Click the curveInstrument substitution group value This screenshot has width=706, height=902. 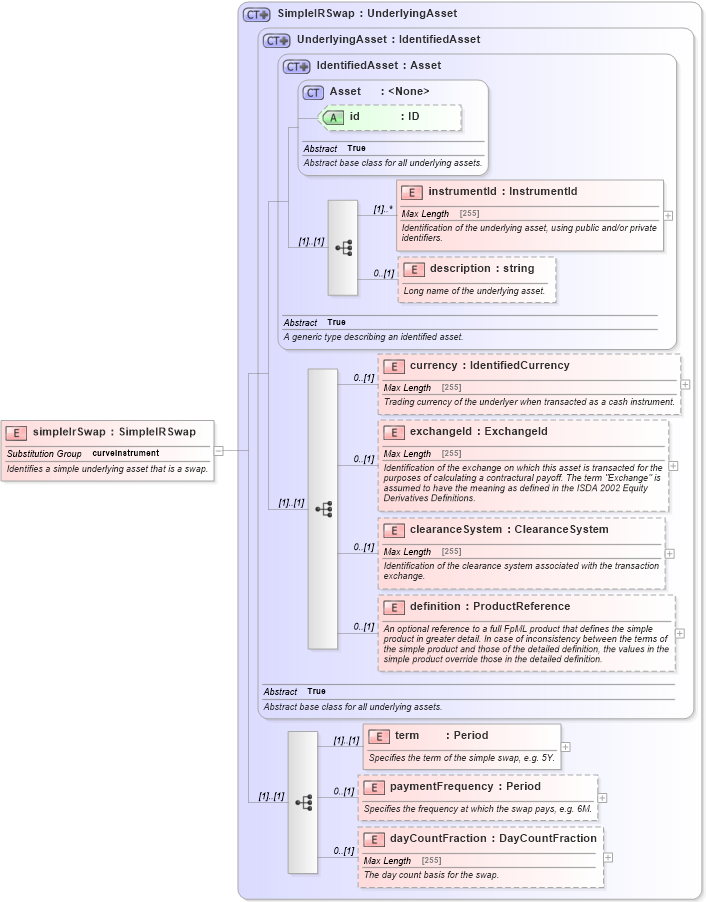coord(125,453)
